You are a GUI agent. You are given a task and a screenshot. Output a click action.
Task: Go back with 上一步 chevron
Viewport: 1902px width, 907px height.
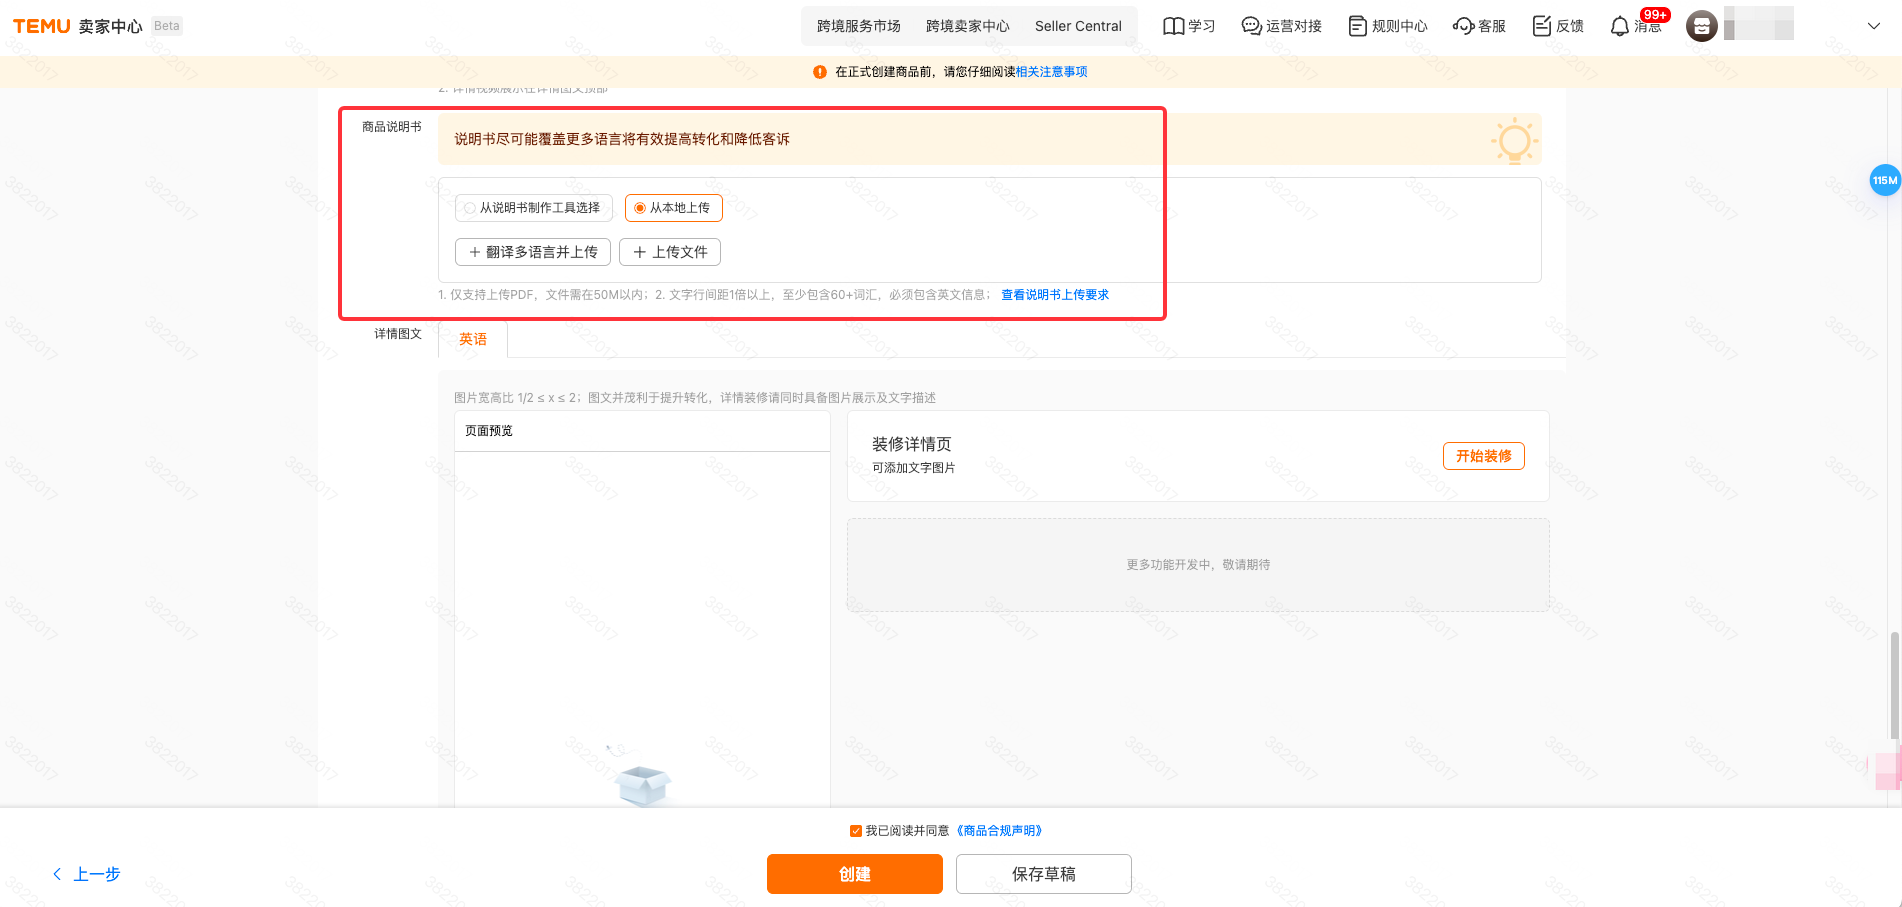[x=58, y=874]
